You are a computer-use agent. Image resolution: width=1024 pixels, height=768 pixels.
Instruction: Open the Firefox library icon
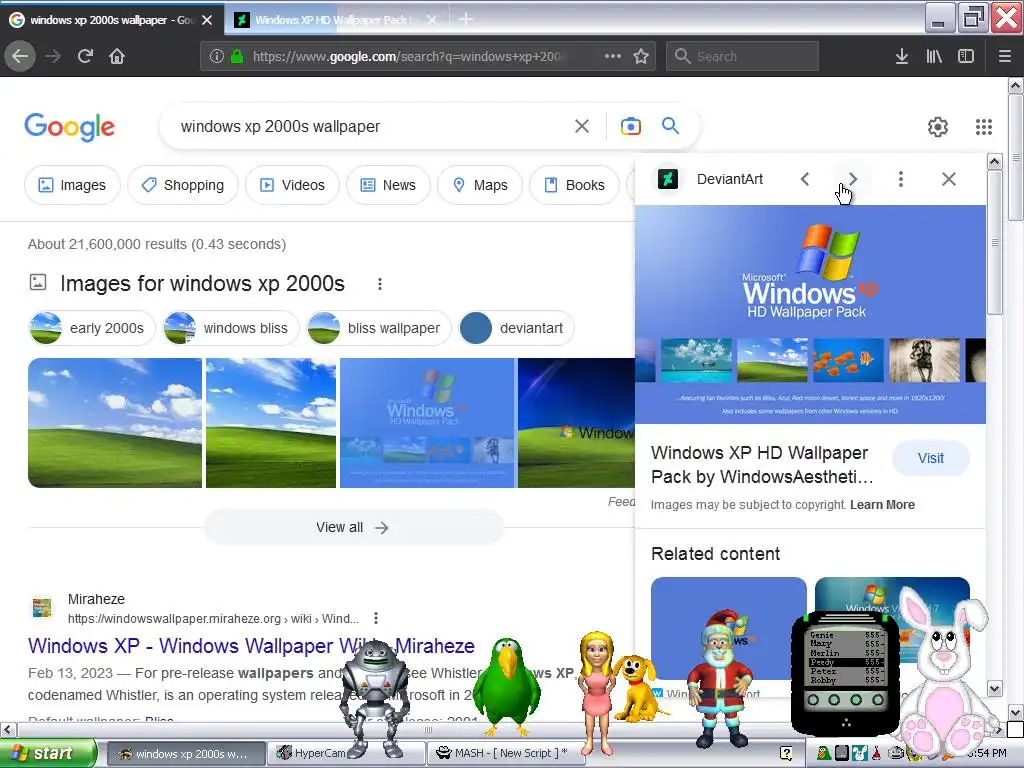[934, 56]
